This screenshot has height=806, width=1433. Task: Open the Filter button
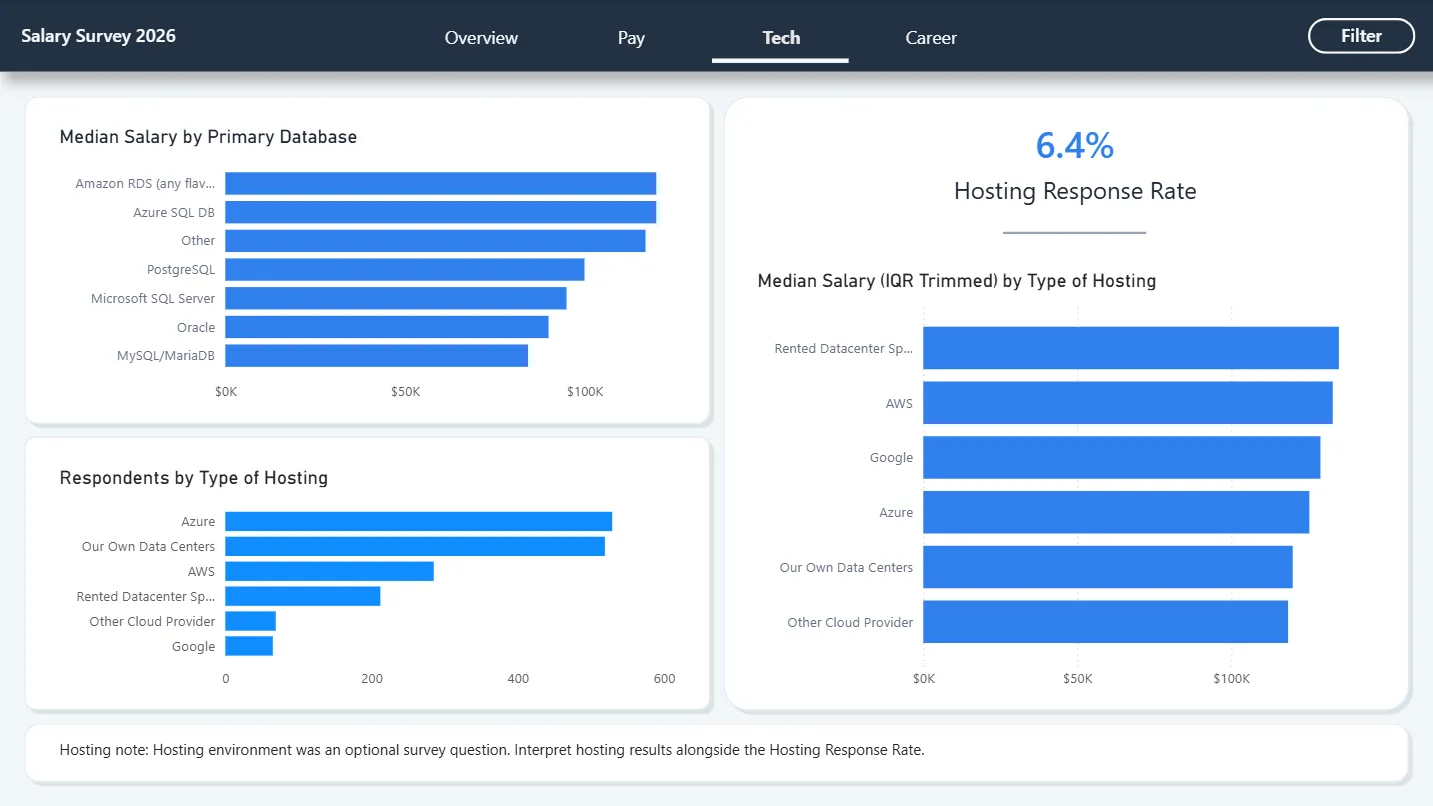tap(1361, 36)
